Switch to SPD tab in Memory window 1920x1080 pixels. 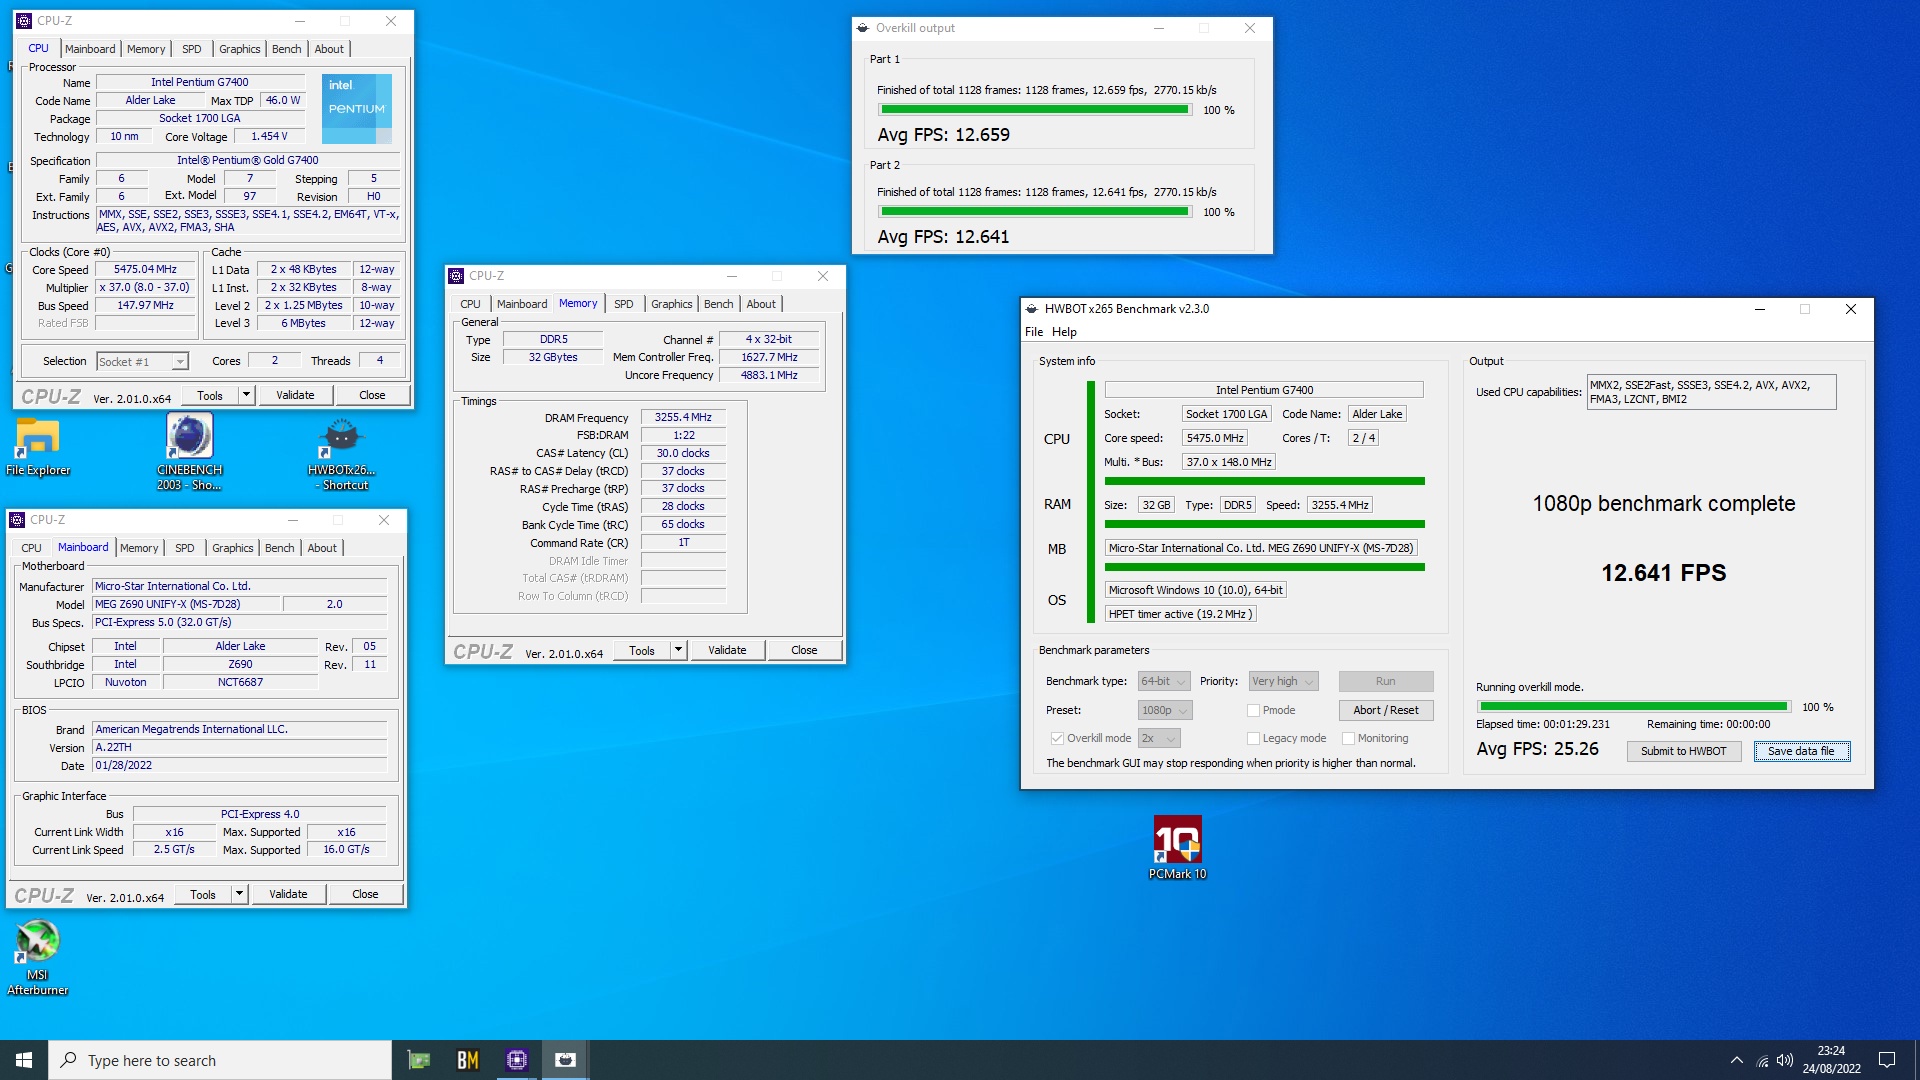[623, 304]
